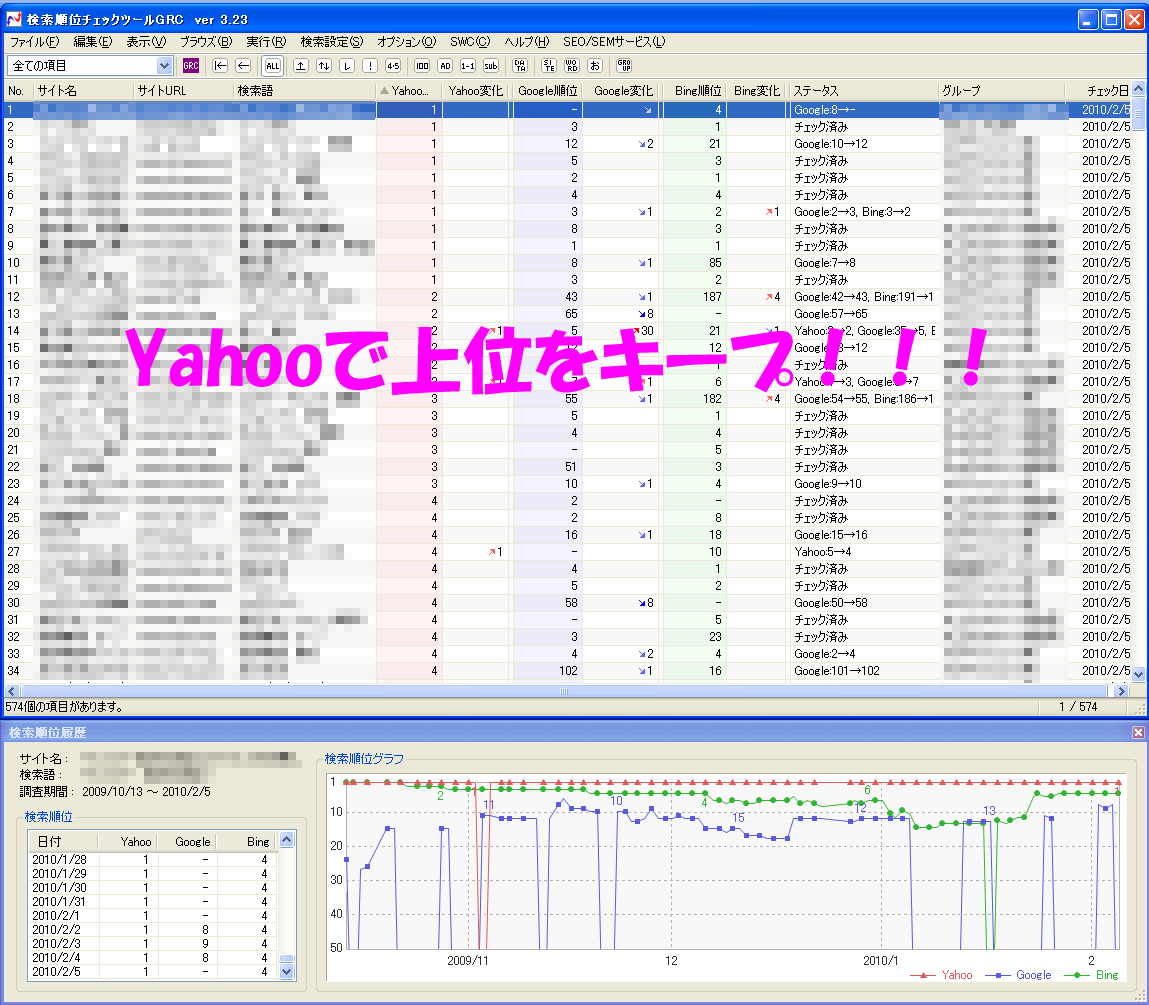Click status cell 'Yahoo:5→4'
This screenshot has height=1005, width=1149.
[x=822, y=552]
